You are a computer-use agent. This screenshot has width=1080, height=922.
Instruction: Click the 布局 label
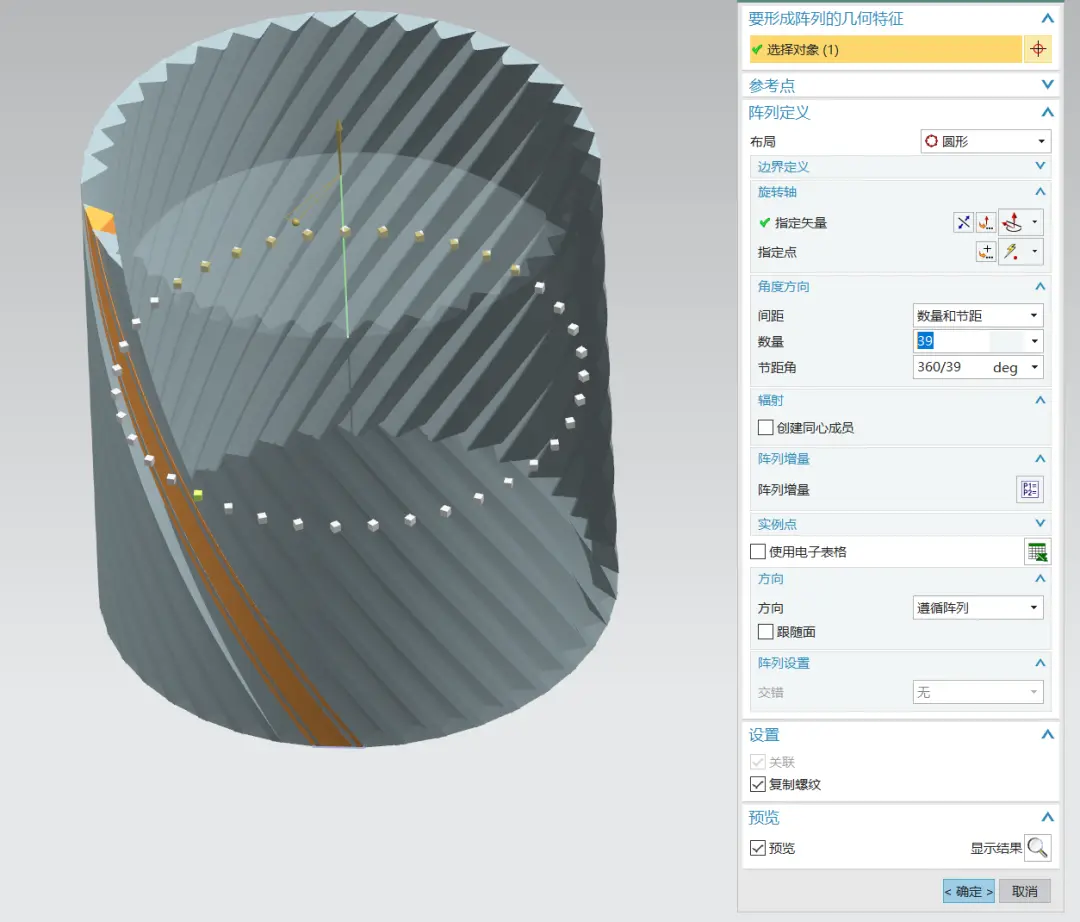(762, 141)
